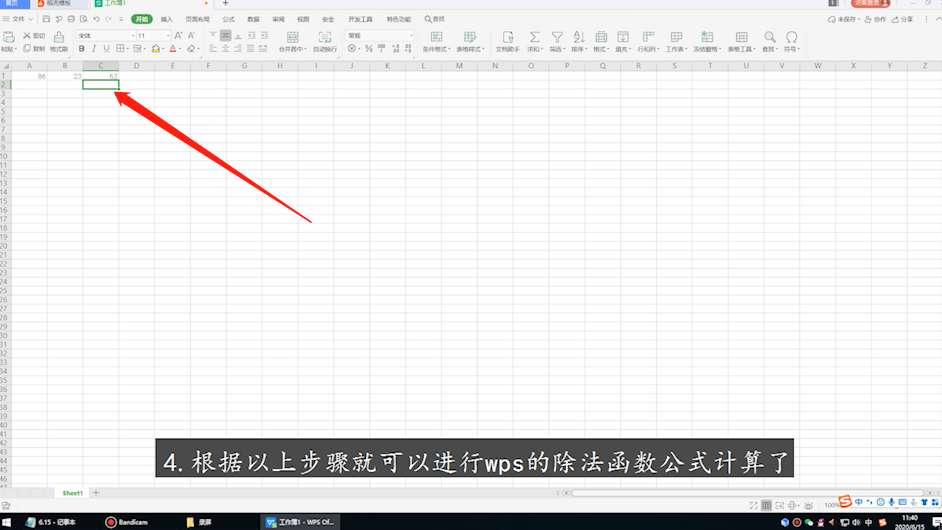
Task: Click the Sort A-Z icon
Action: [x=579, y=37]
